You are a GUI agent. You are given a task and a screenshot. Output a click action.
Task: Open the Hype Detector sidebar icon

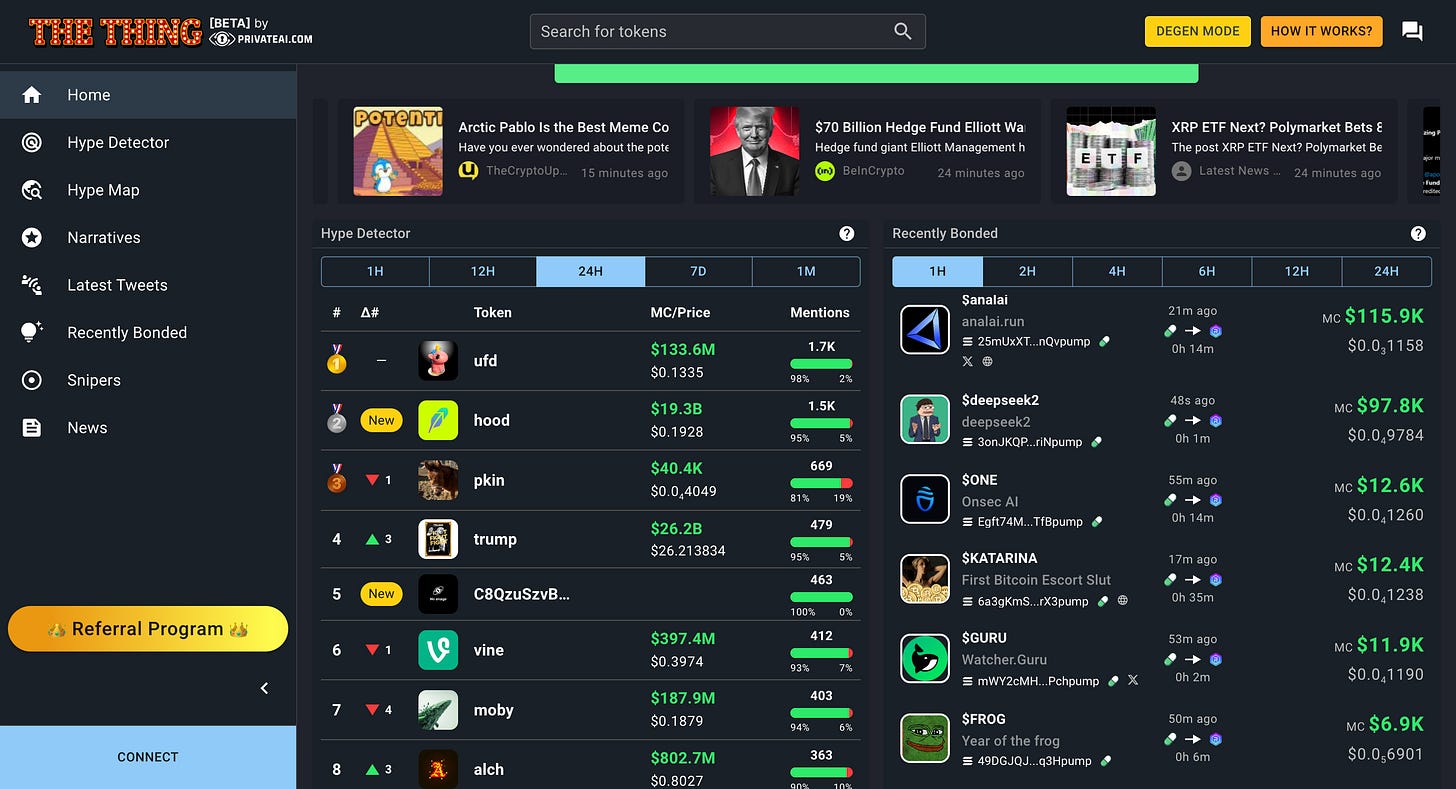32,143
